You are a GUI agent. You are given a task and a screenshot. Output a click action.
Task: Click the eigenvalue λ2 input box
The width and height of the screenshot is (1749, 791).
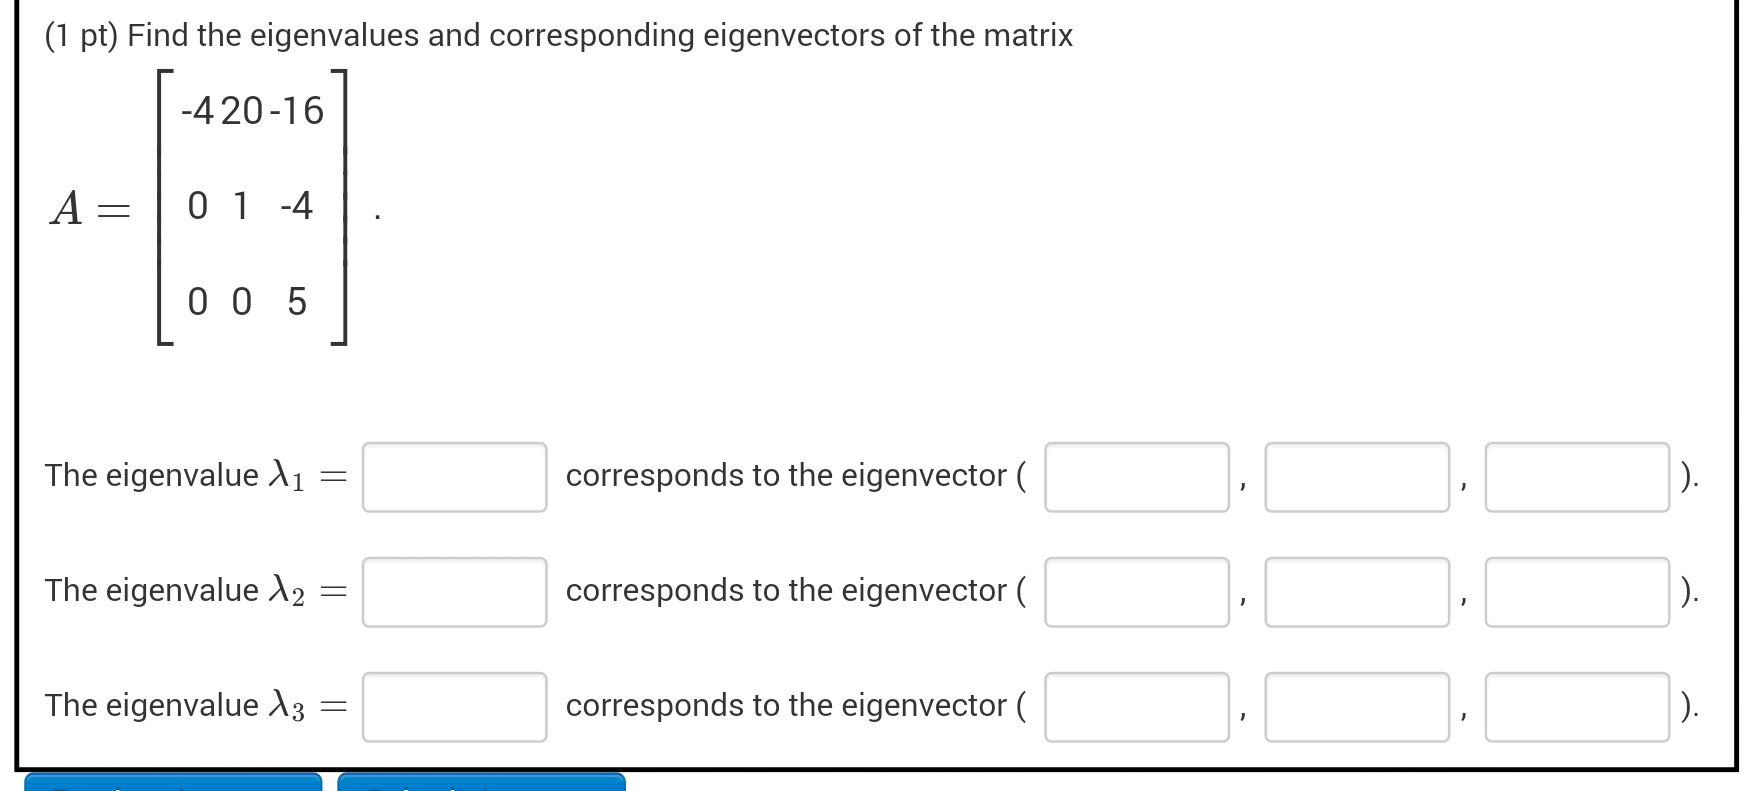(x=454, y=592)
